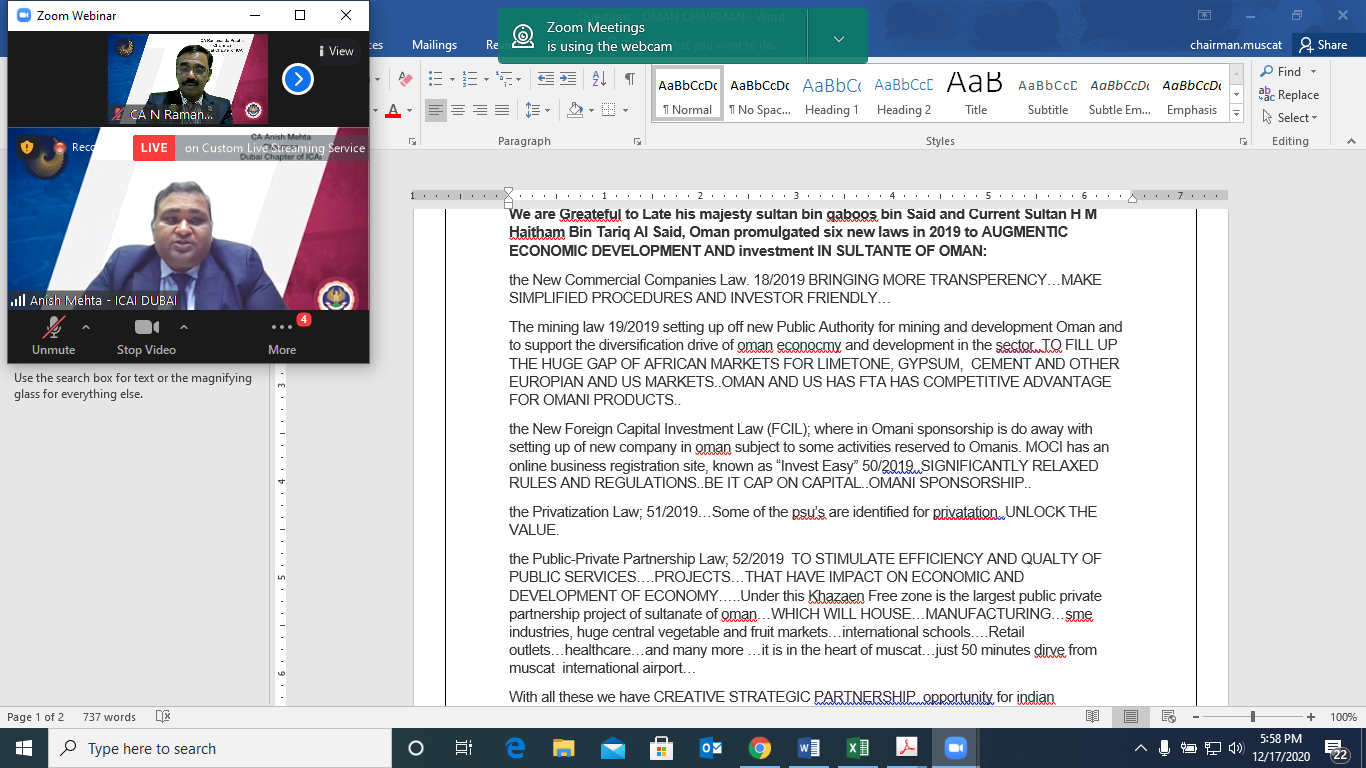1366x768 pixels.
Task: Click the Show/Hide paragraph marks icon
Action: 629,79
